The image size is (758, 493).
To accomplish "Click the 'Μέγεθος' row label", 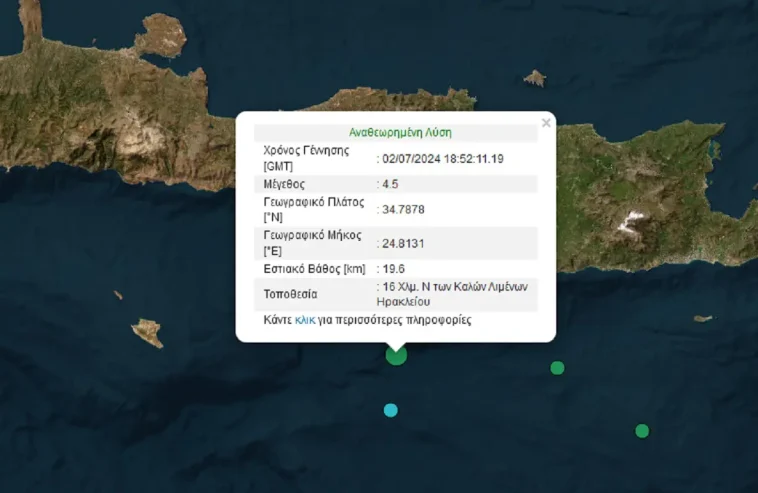I will click(284, 184).
